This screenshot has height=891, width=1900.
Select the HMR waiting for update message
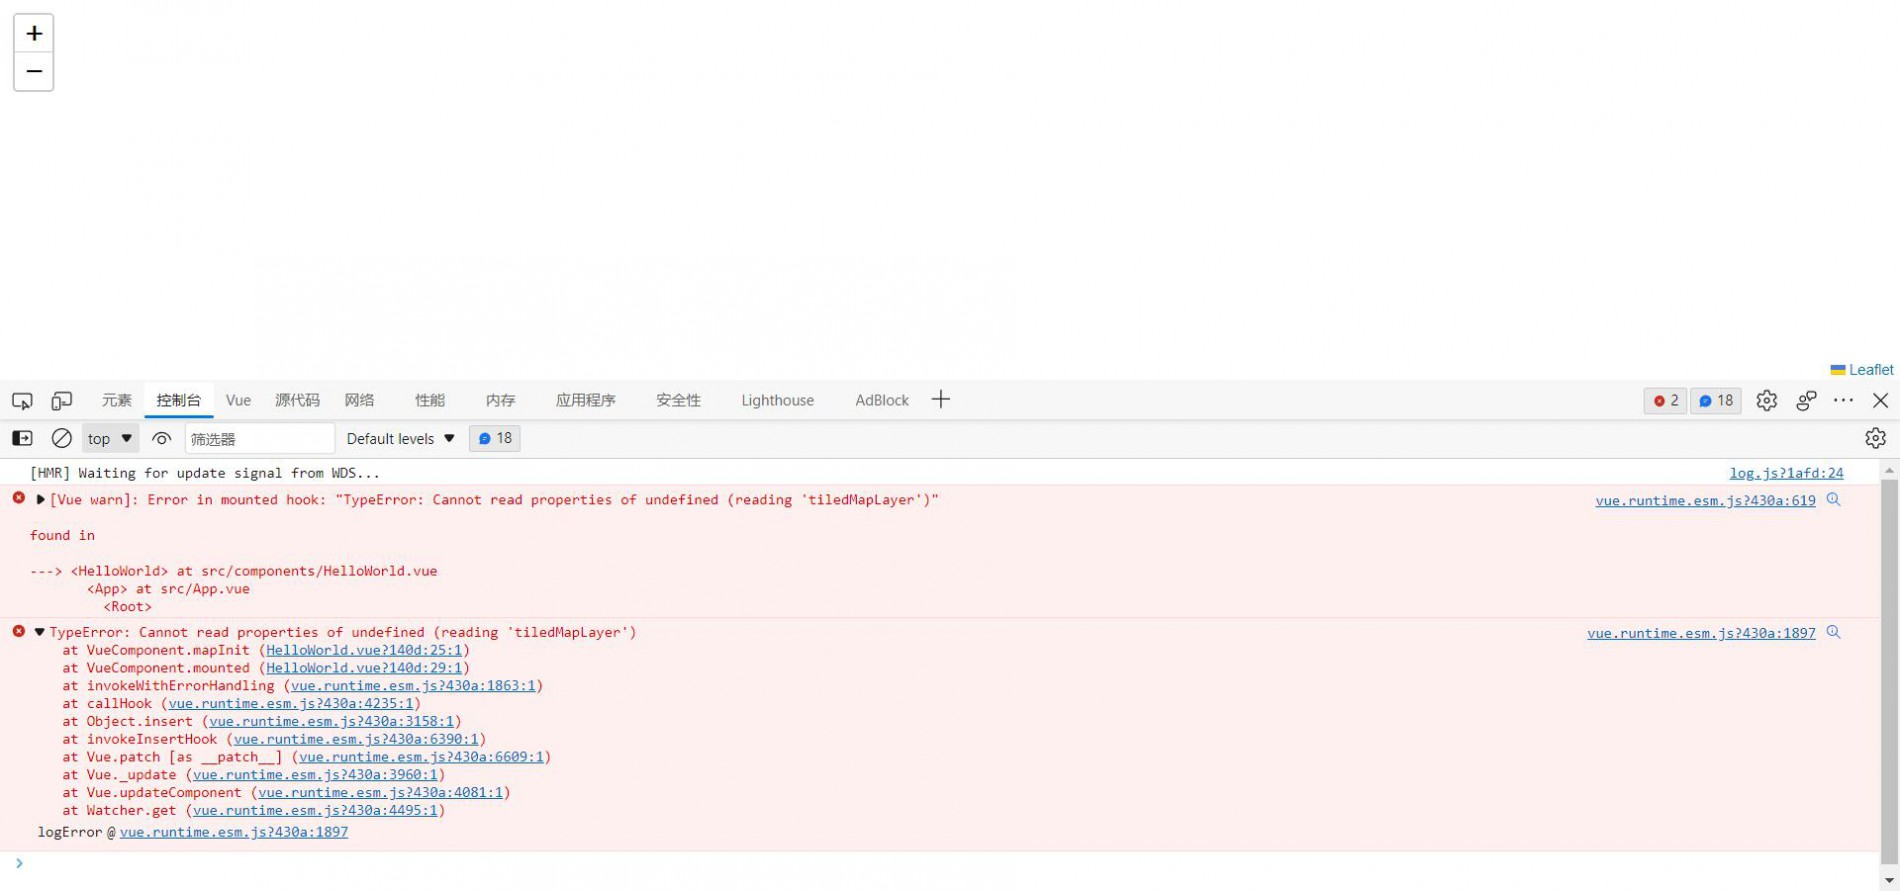(x=205, y=473)
